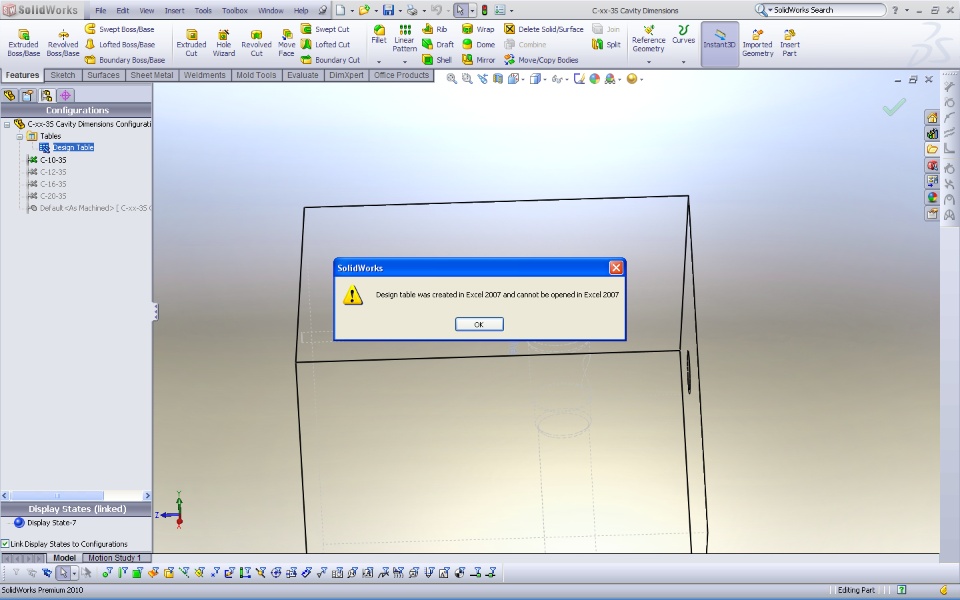The height and width of the screenshot is (600, 960).
Task: Open the Open-file dropdown arrow
Action: pos(375,10)
